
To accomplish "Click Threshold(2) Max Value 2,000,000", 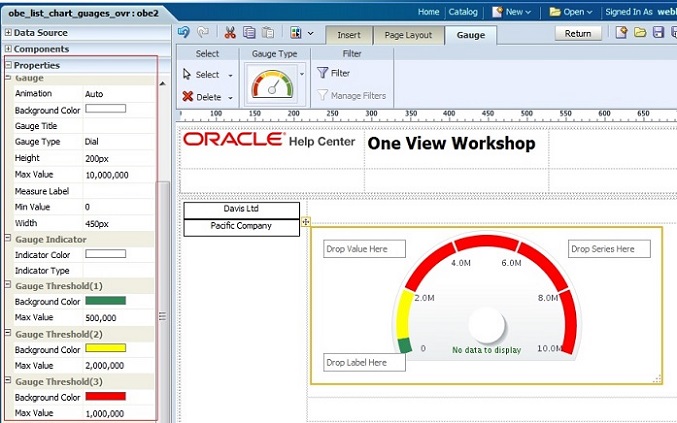I will 104,366.
